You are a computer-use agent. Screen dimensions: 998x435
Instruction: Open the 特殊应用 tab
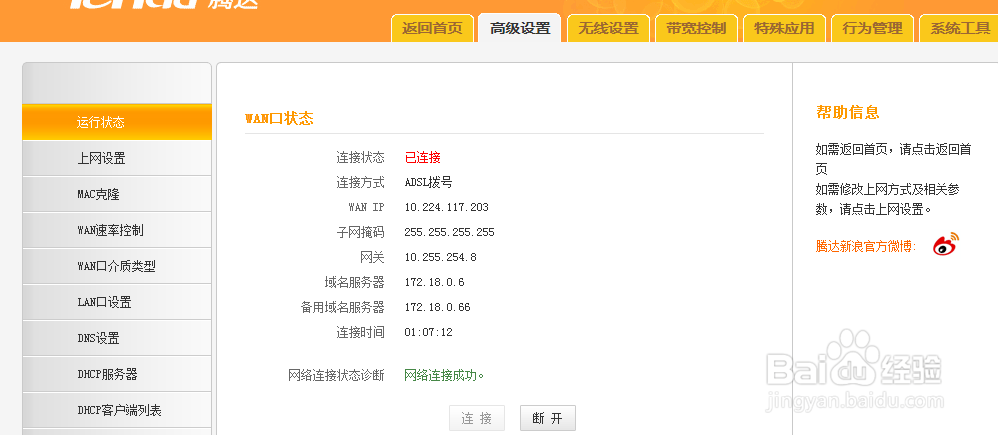coord(784,29)
